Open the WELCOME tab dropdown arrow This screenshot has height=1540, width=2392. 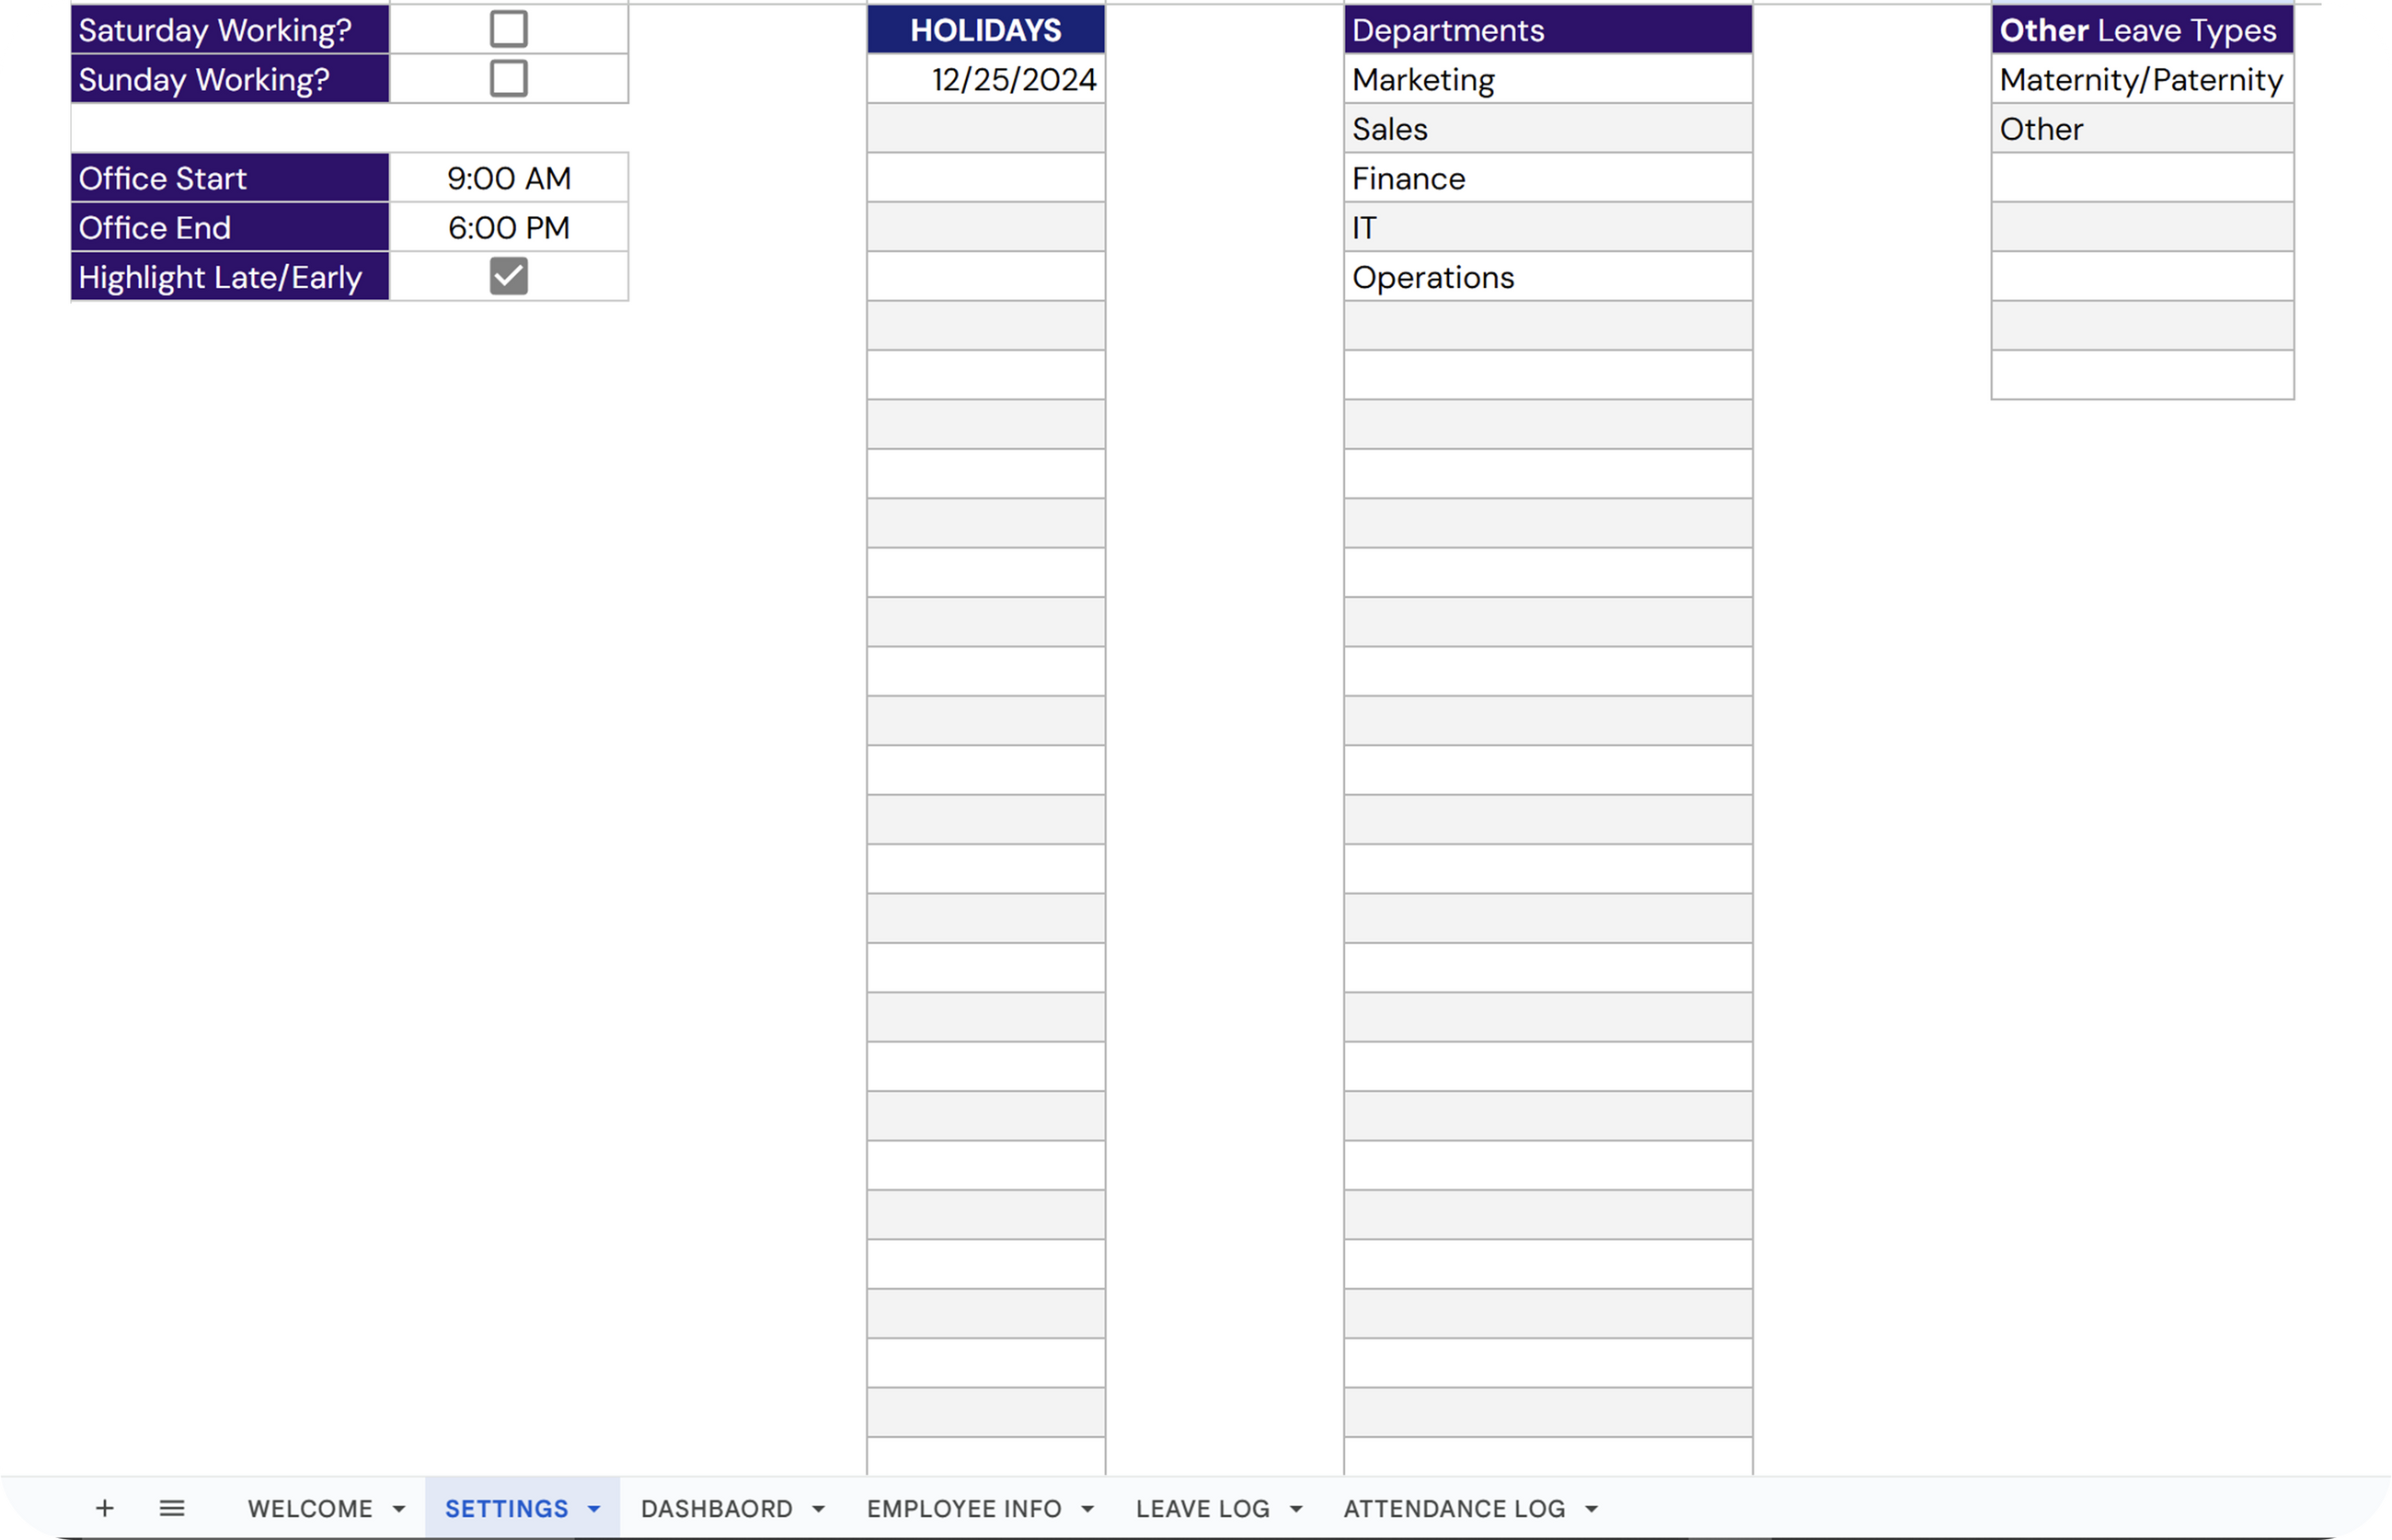coord(399,1509)
